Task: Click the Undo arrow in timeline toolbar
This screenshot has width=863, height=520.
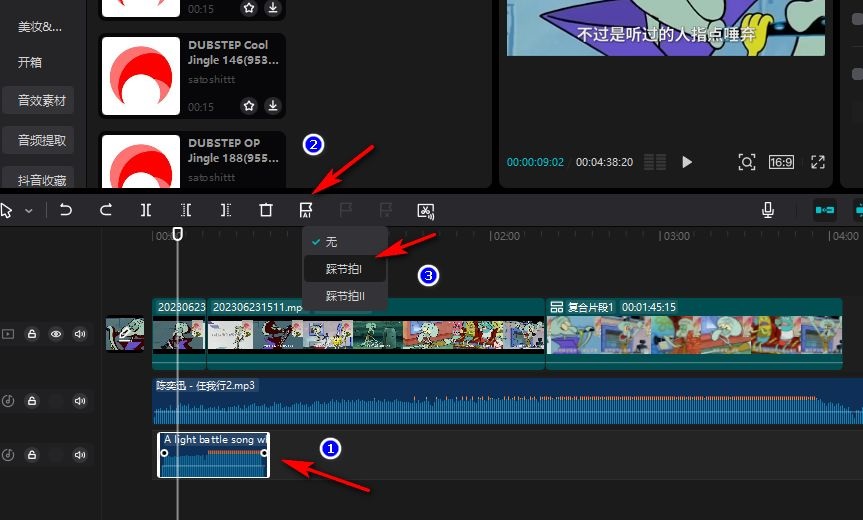Action: pos(66,210)
